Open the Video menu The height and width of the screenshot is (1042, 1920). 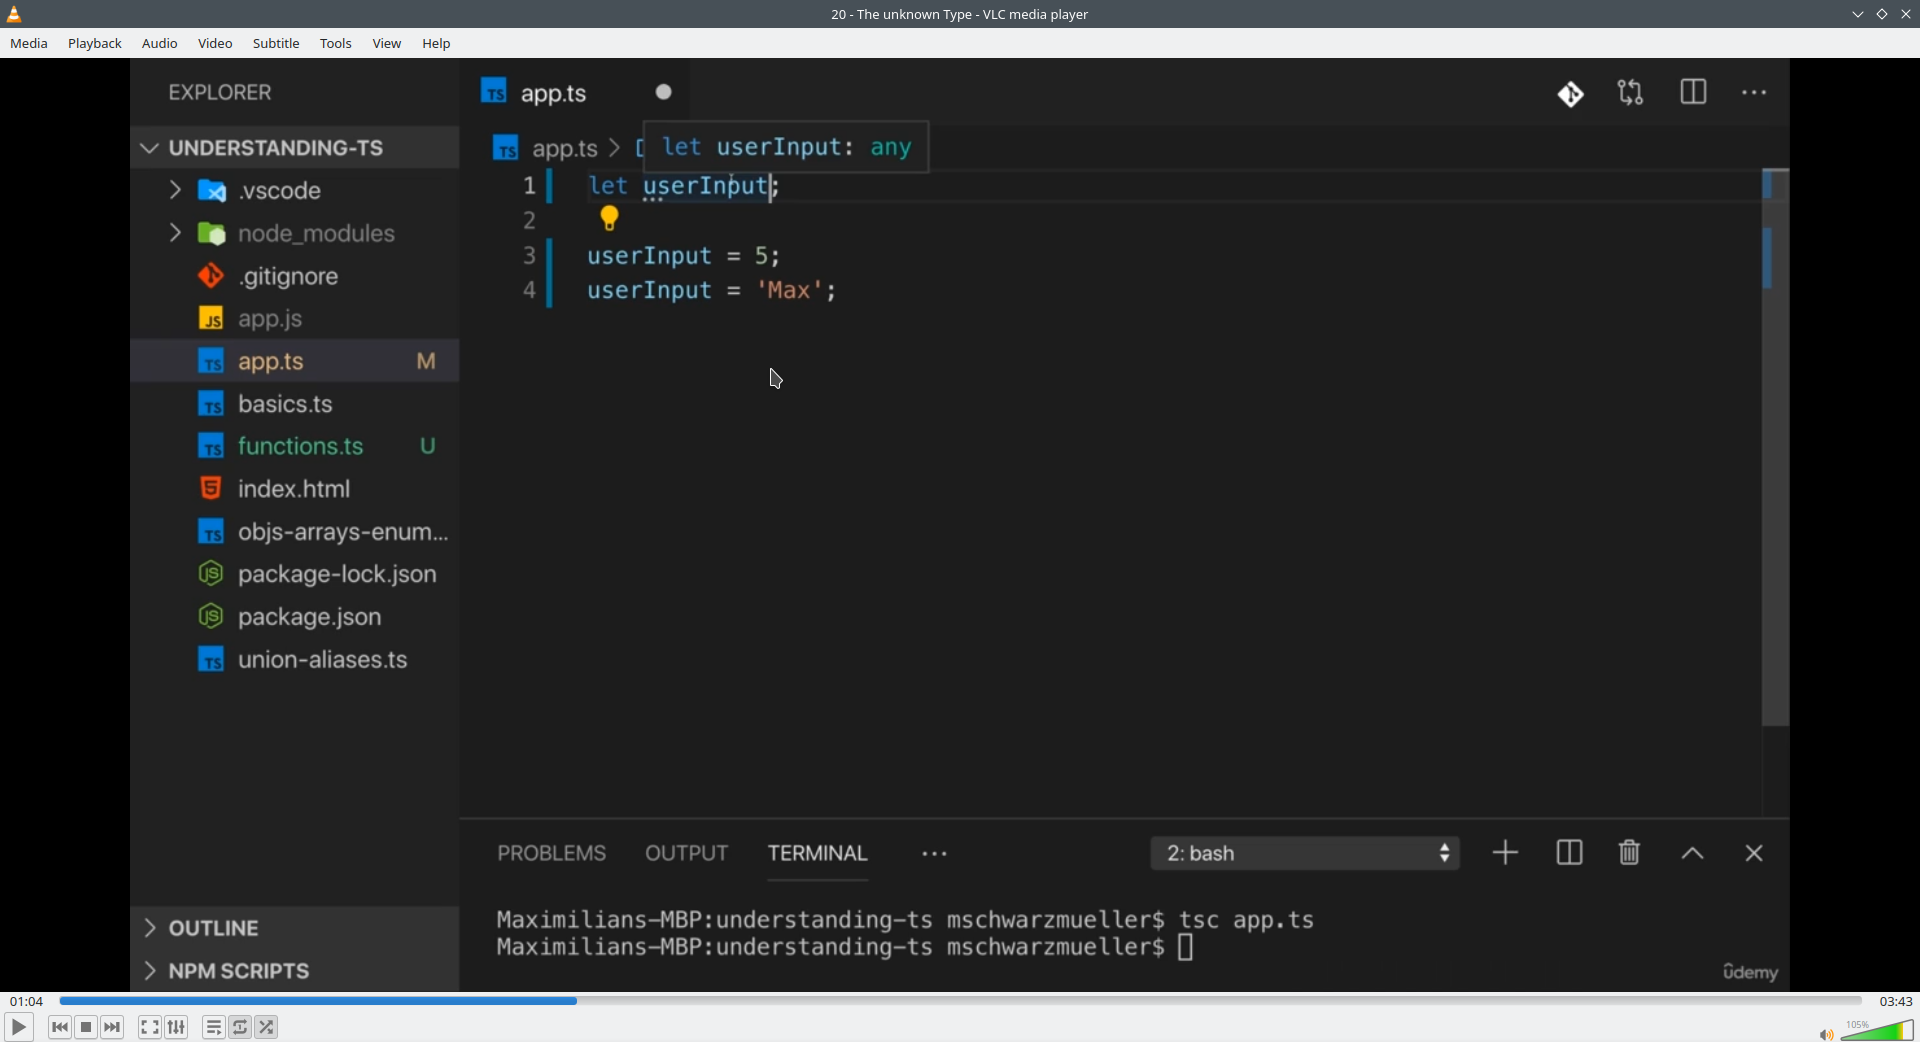point(215,44)
